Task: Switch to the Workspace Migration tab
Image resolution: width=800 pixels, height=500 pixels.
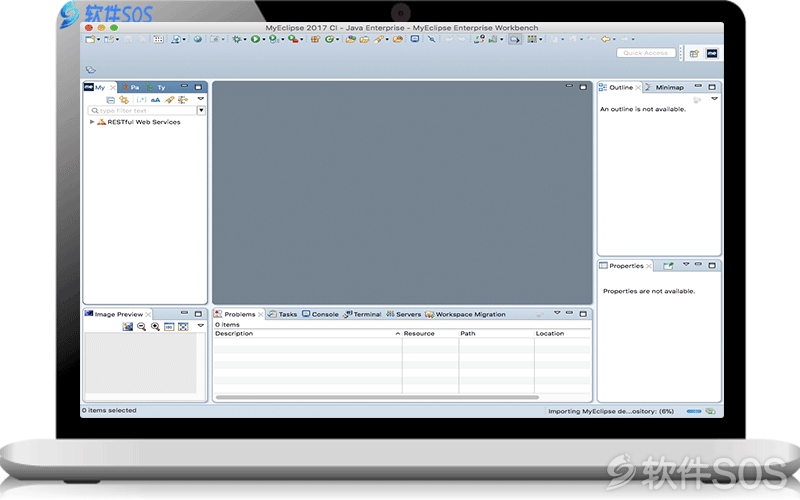Action: 465,314
